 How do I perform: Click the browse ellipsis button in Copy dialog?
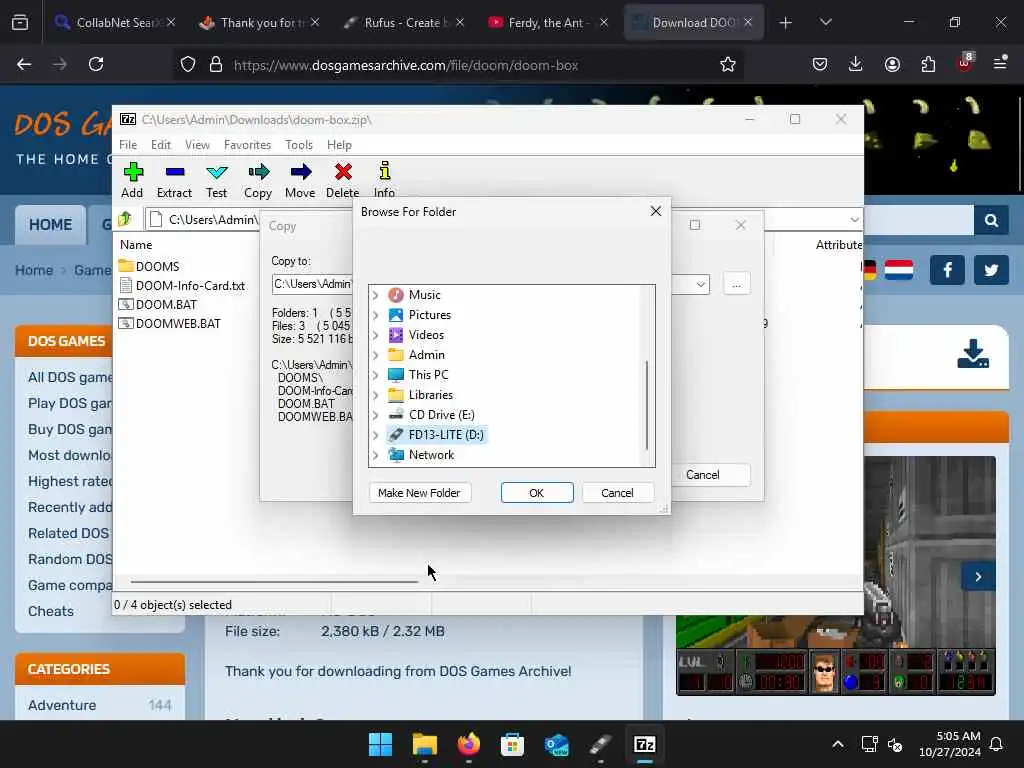click(737, 284)
